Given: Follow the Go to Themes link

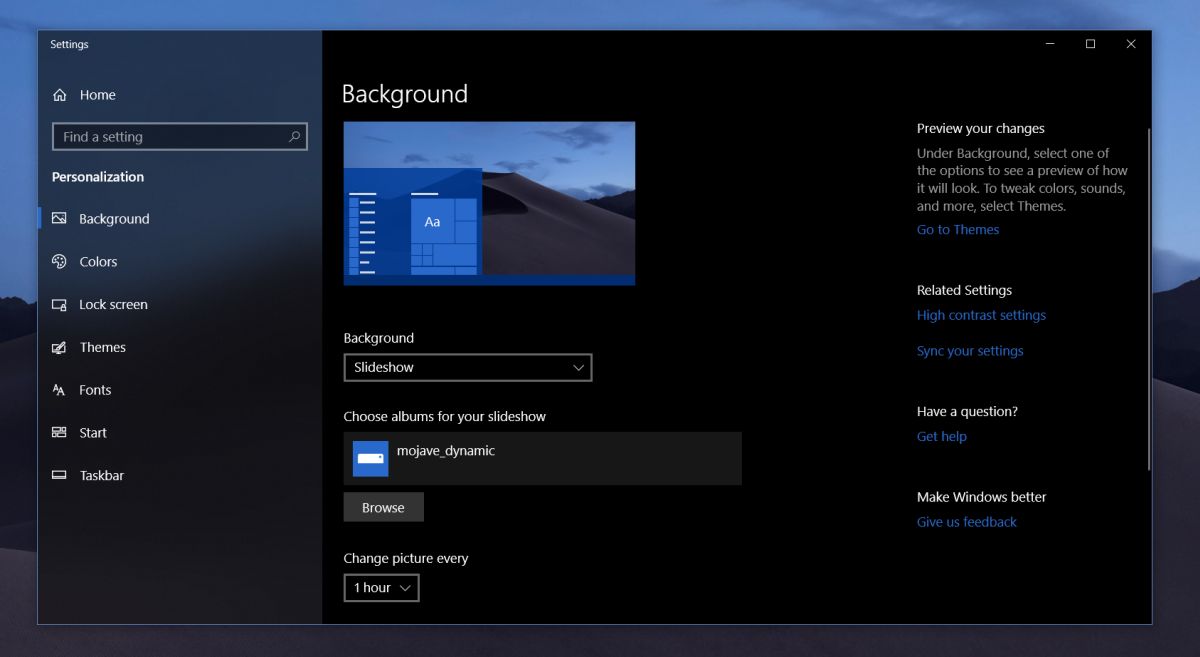Looking at the screenshot, I should (957, 229).
